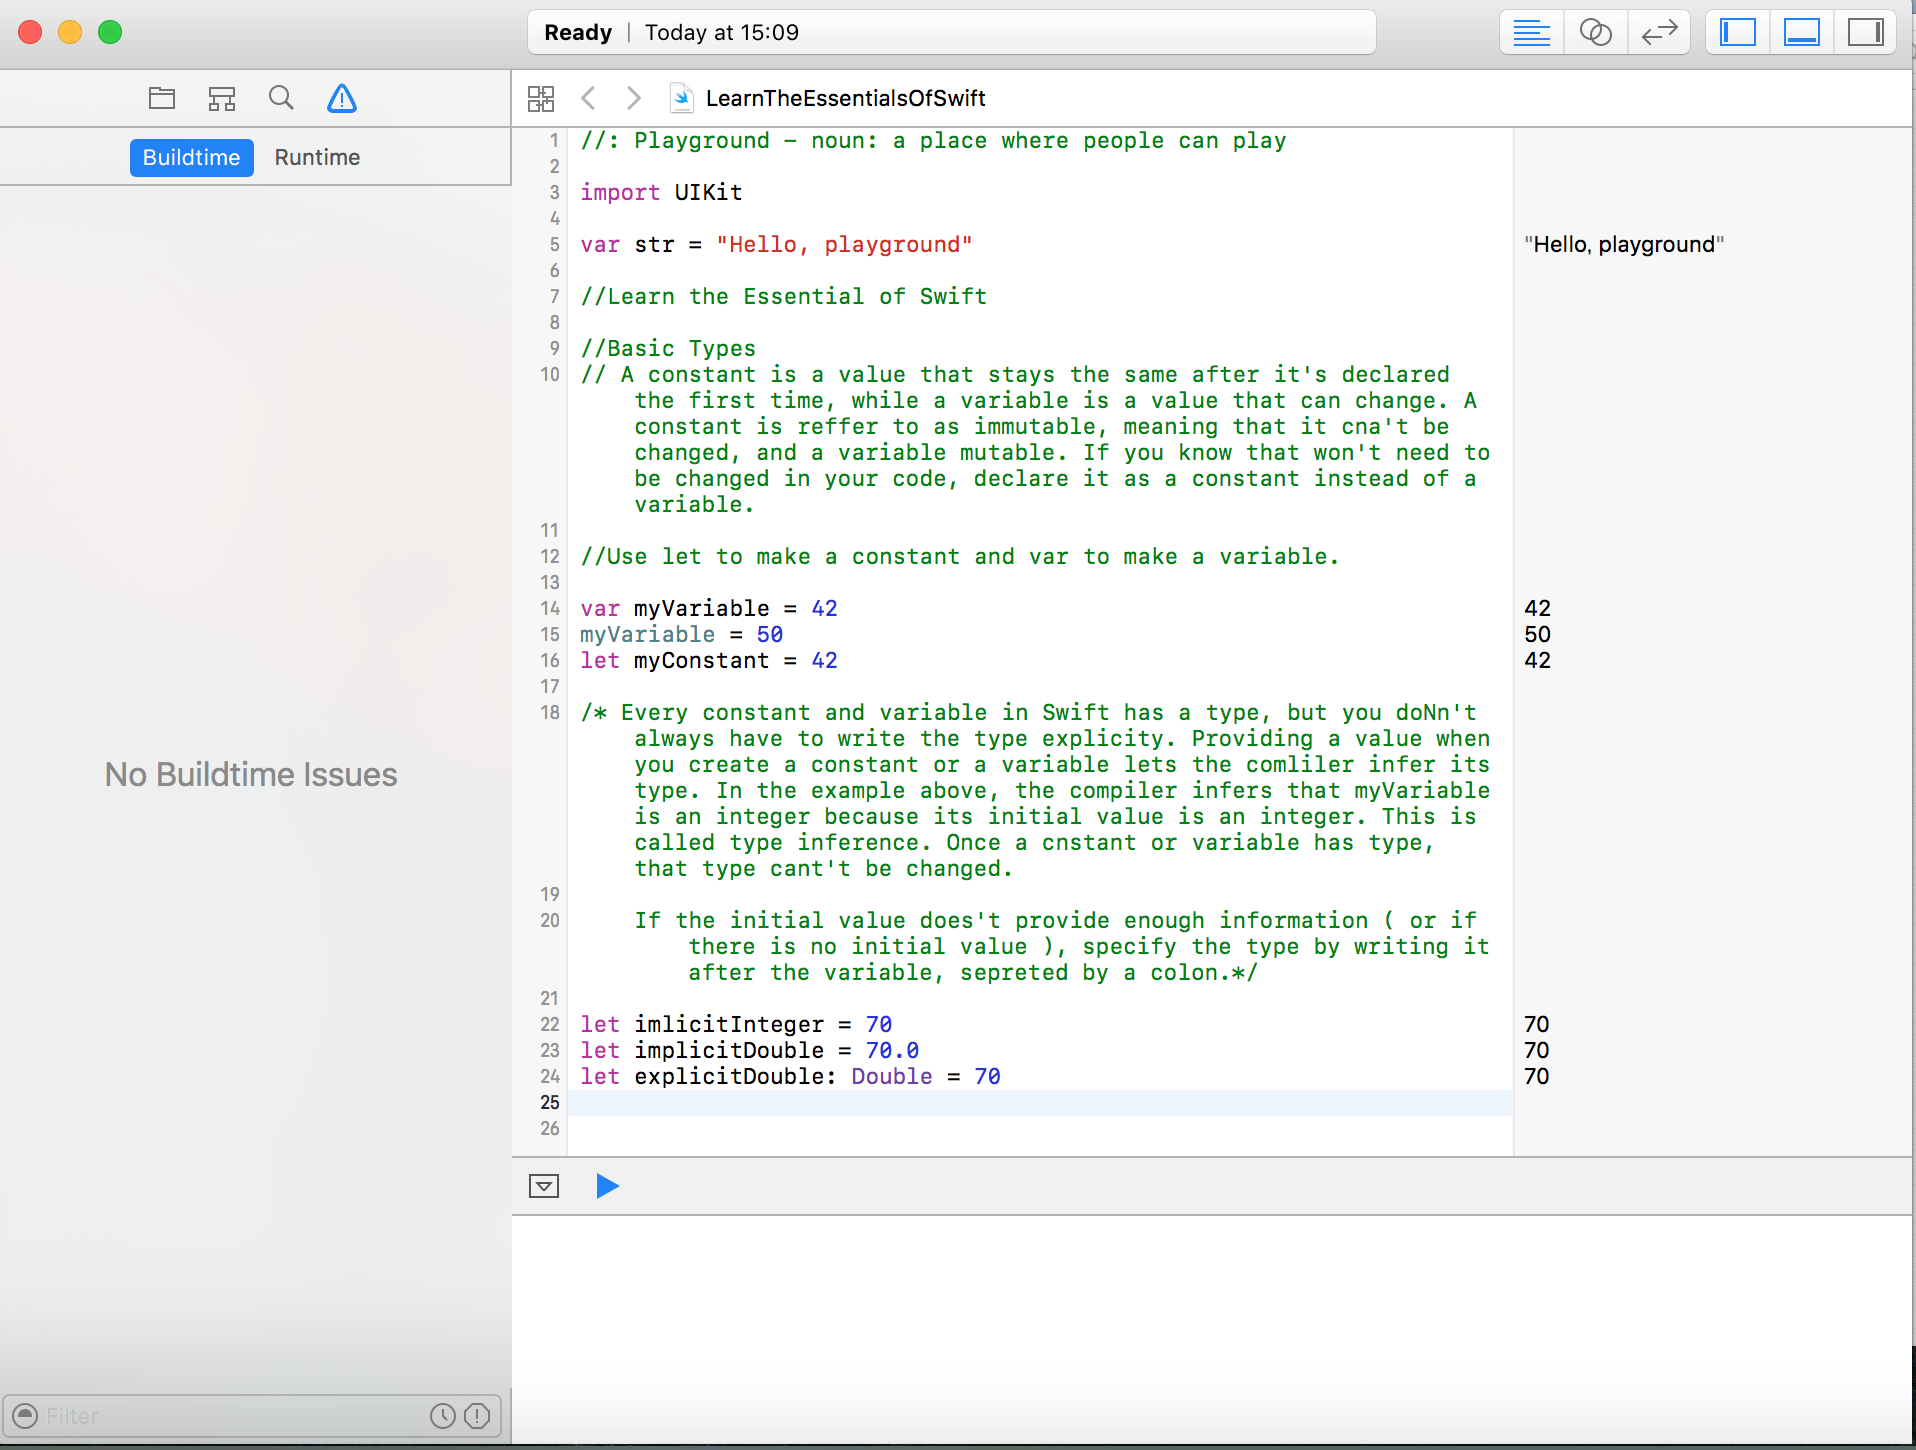This screenshot has height=1450, width=1916.
Task: Click the string "Hello, playground" in code
Action: [844, 244]
